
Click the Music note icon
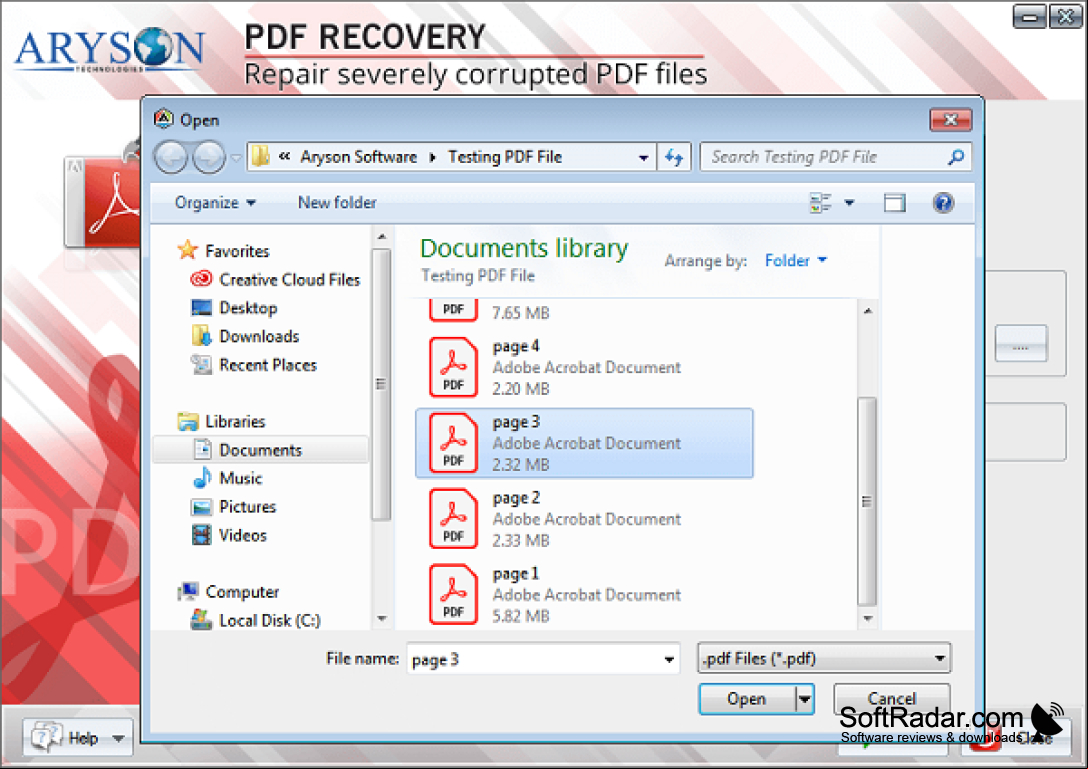(x=202, y=478)
